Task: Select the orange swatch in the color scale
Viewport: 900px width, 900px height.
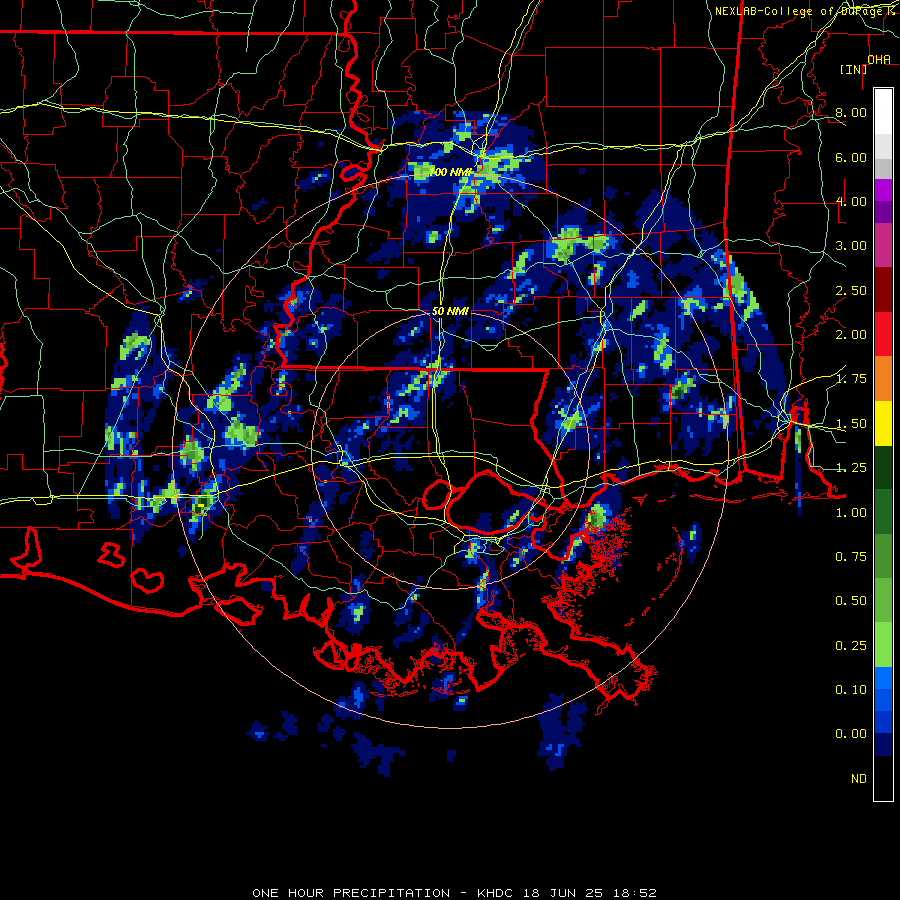Action: coord(883,379)
